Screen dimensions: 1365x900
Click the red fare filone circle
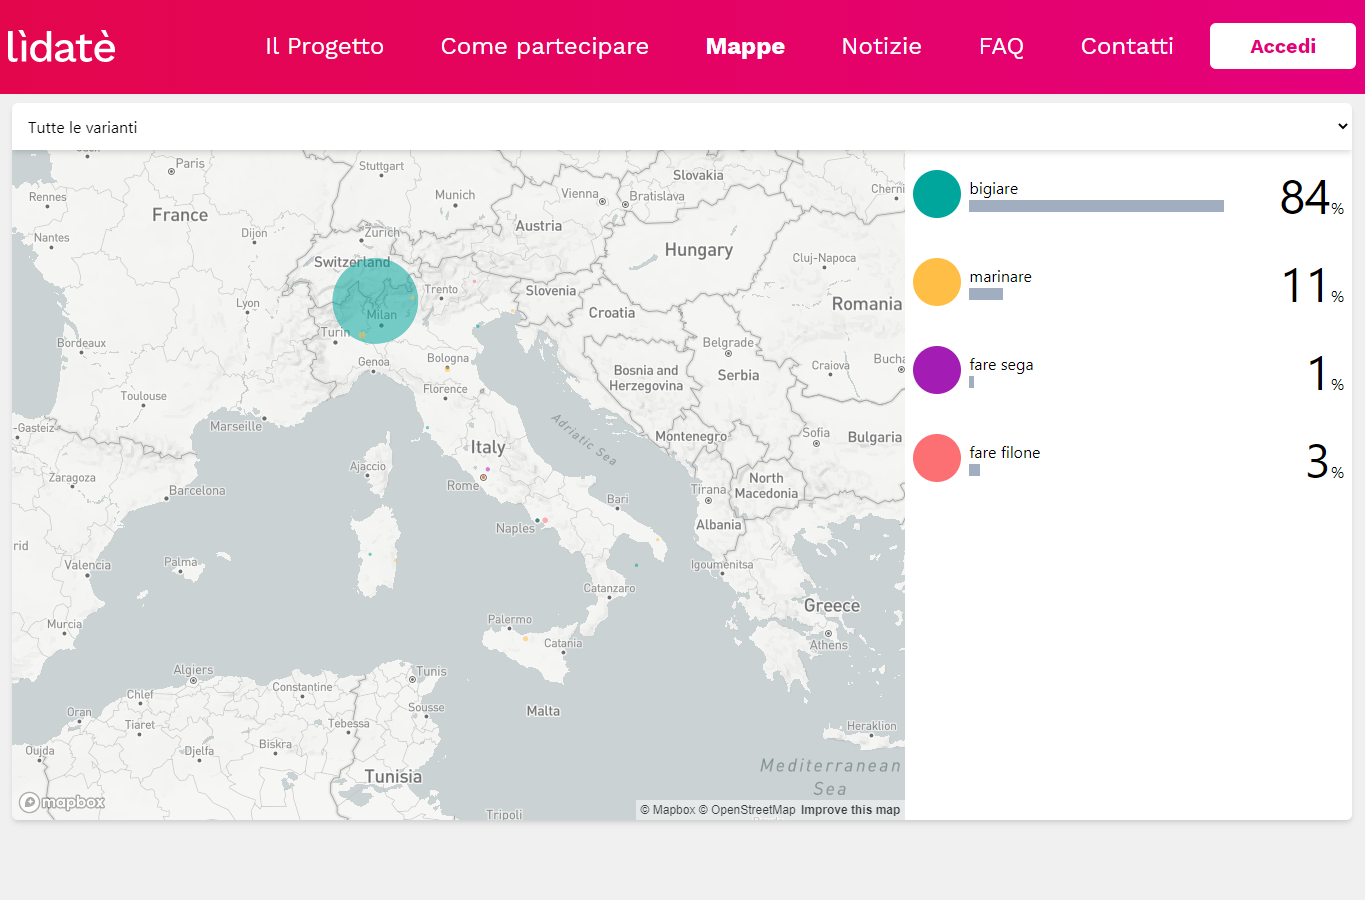pos(936,458)
